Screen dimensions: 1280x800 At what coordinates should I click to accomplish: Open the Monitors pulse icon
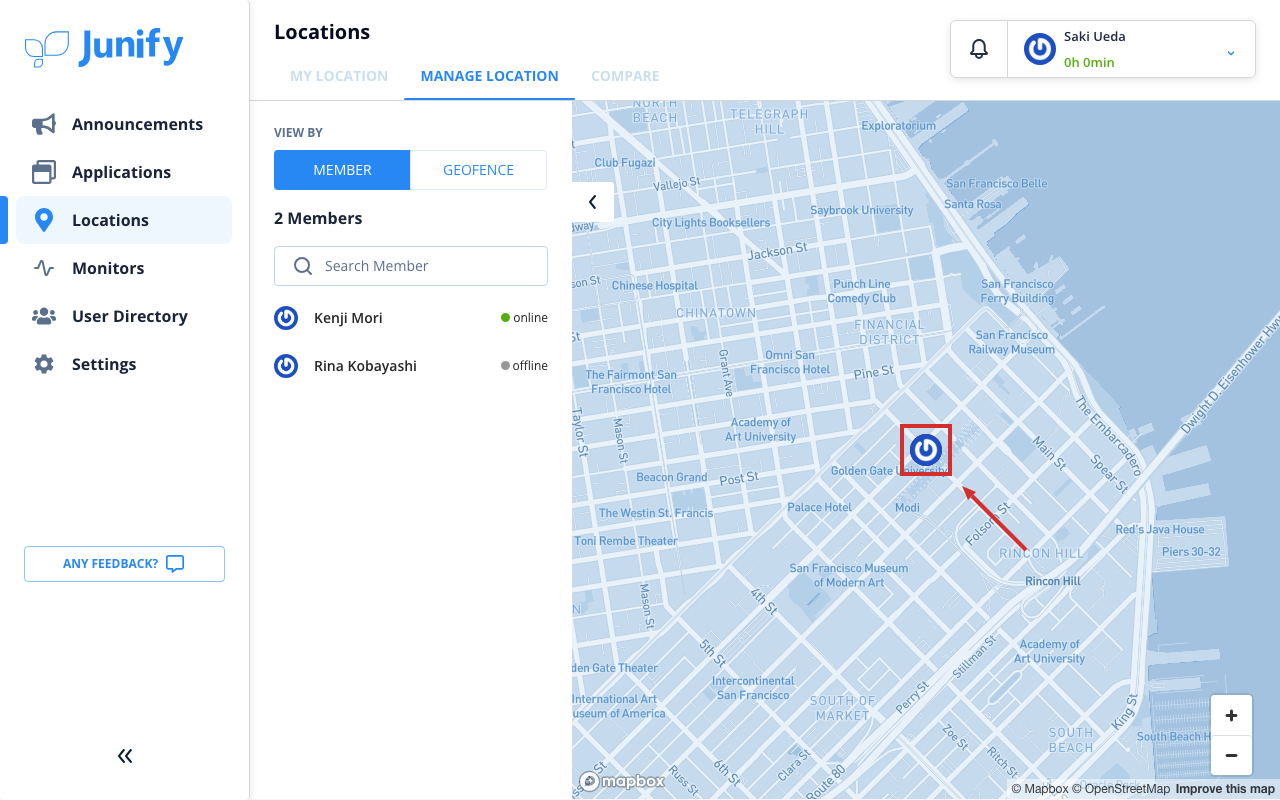[44, 268]
